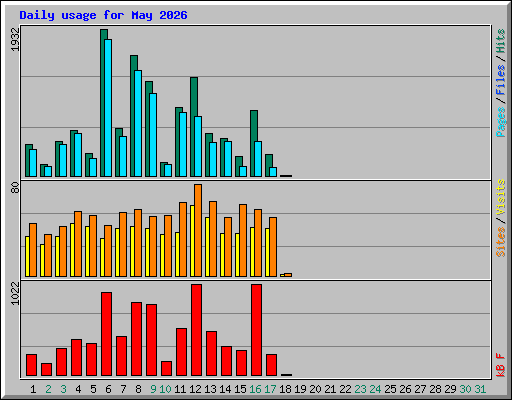Click the cyan bar for day 9
Image resolution: width=512 pixels, height=400 pixels.
coord(153,135)
